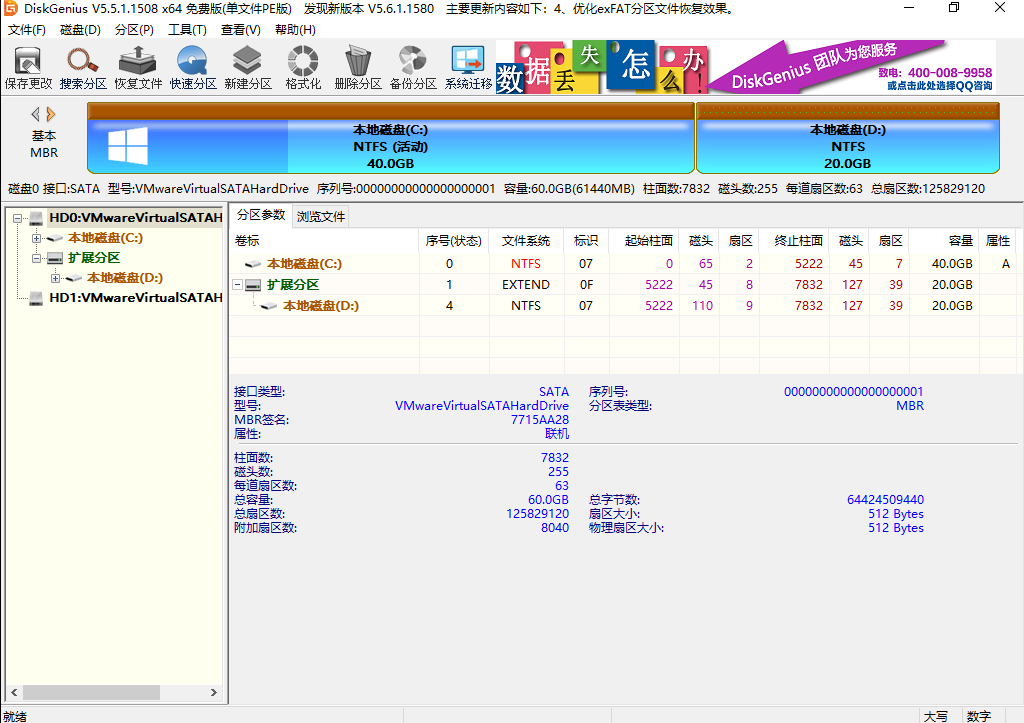Open the 备份分区 (Backup Partition) tool

click(x=413, y=66)
